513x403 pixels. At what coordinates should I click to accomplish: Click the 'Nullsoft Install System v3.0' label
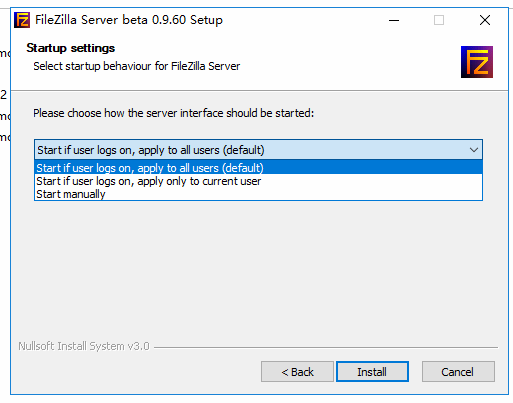84,346
